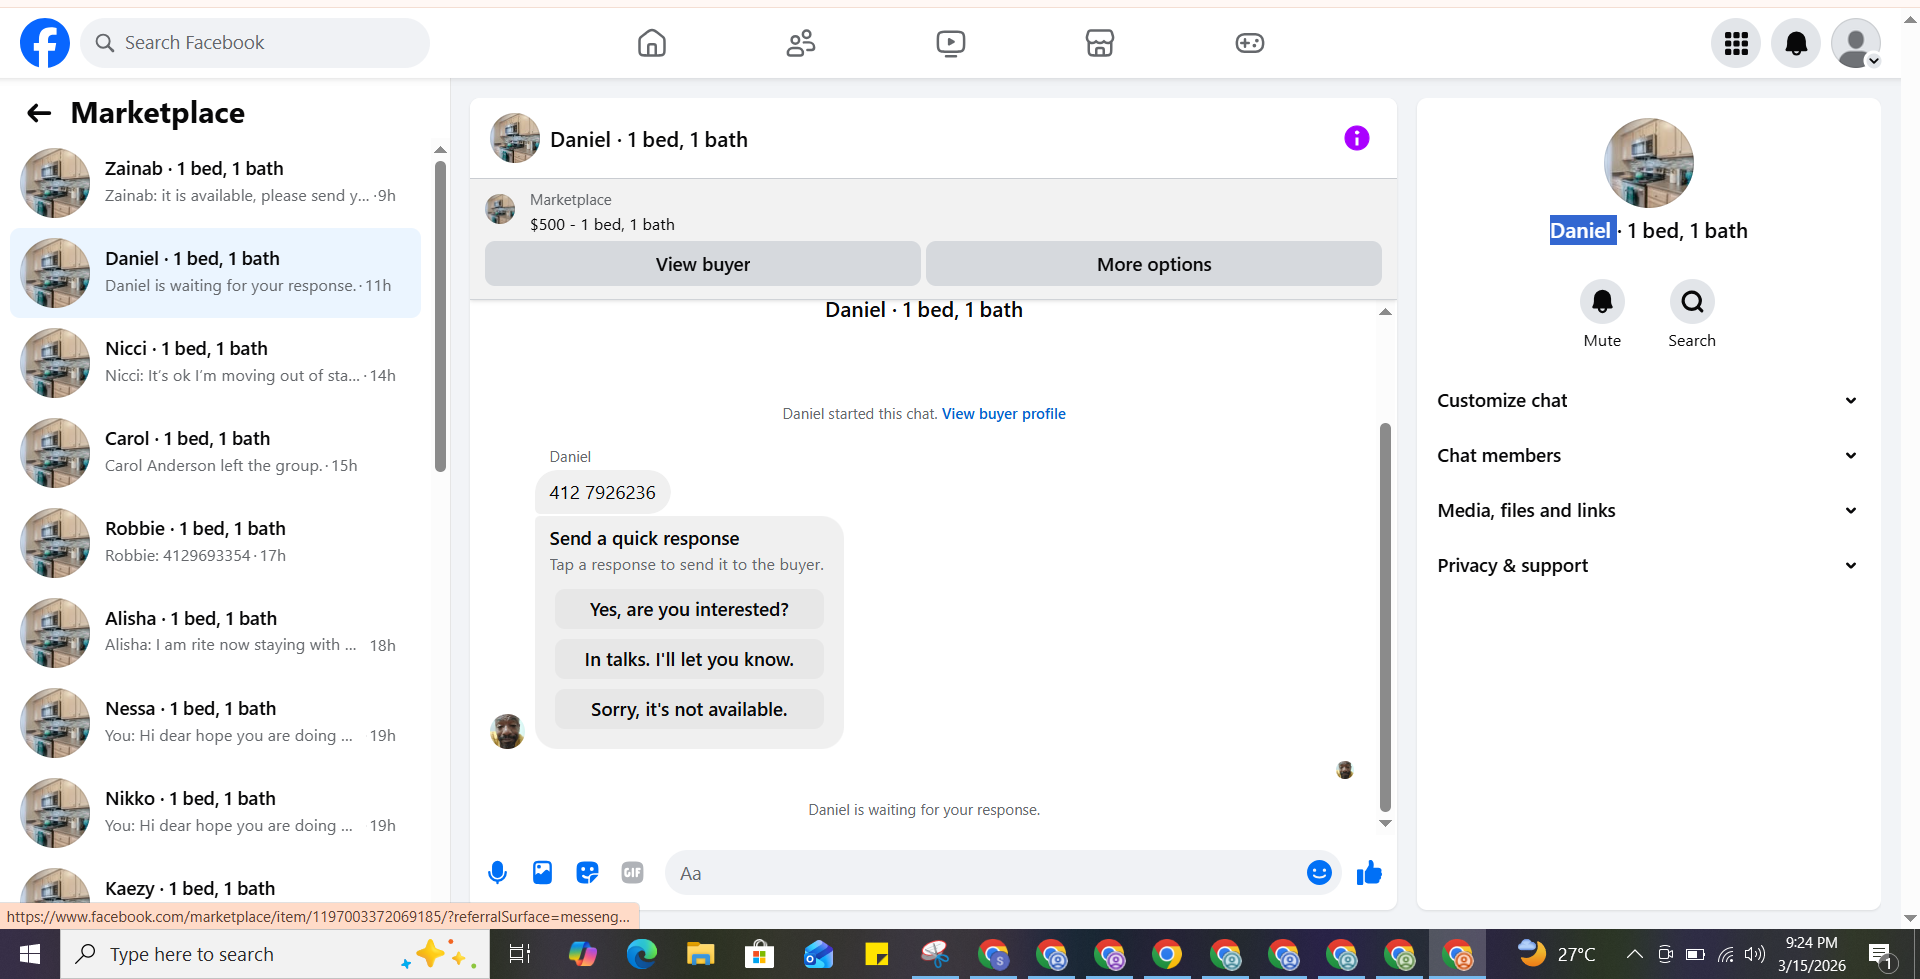Send quick response 'Yes, are you interested?'
Viewport: 1920px width, 979px height.
coord(689,609)
